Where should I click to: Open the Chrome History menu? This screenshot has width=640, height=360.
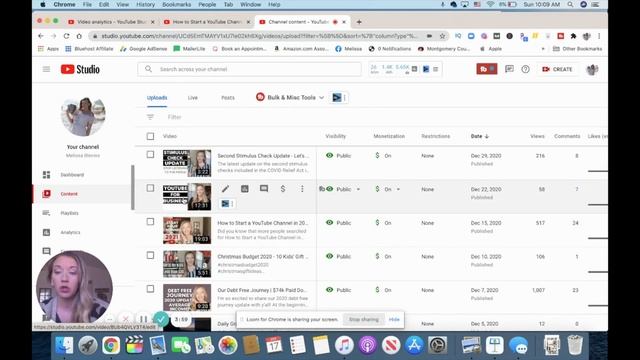(145, 4)
